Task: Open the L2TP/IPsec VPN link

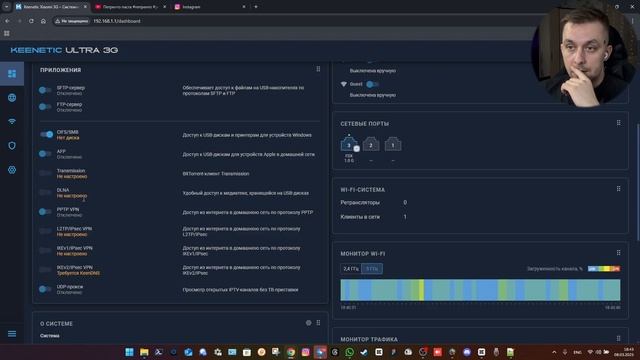Action: pos(74,229)
